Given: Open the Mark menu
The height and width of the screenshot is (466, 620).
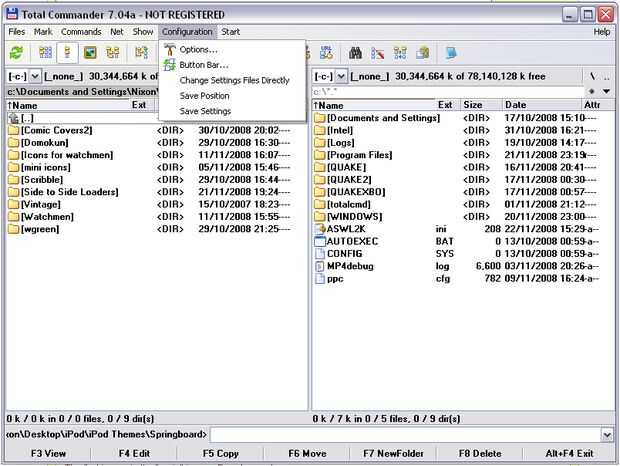Looking at the screenshot, I should [43, 32].
